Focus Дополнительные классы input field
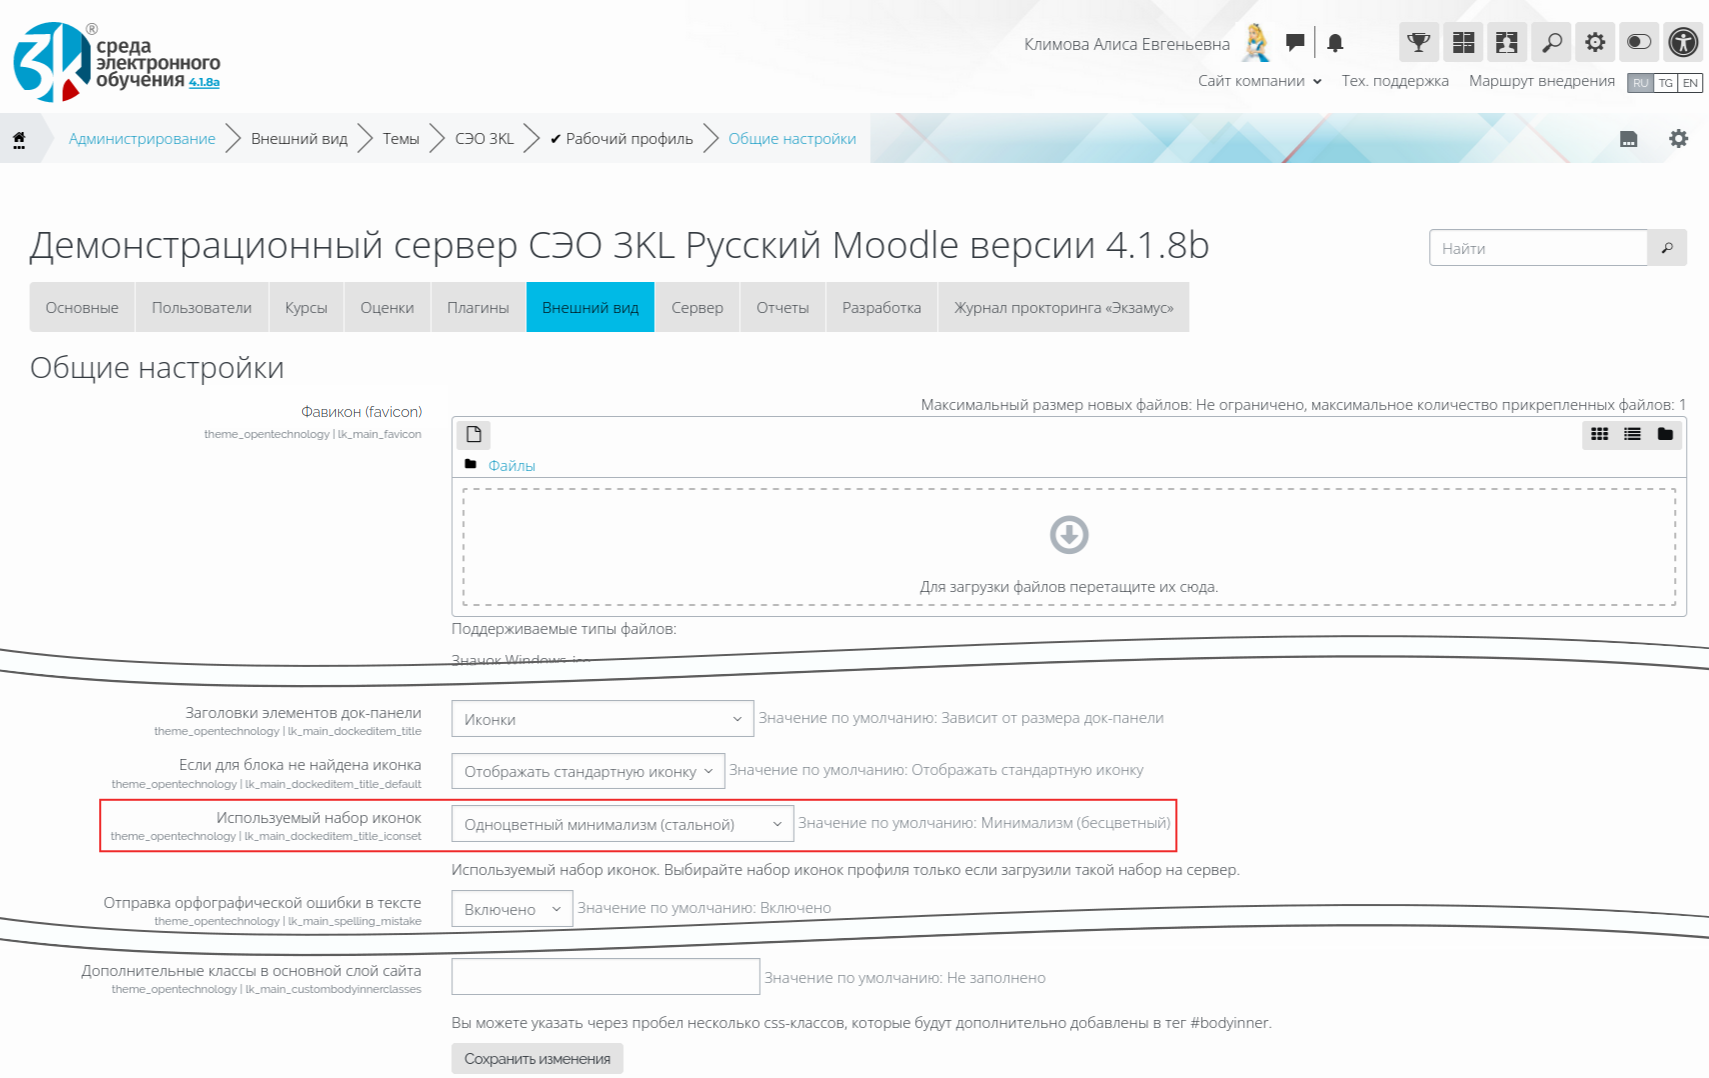 tap(605, 977)
